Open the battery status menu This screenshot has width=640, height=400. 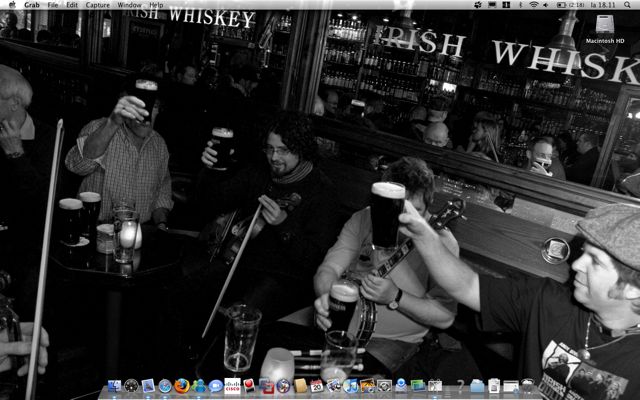pyautogui.click(x=571, y=5)
